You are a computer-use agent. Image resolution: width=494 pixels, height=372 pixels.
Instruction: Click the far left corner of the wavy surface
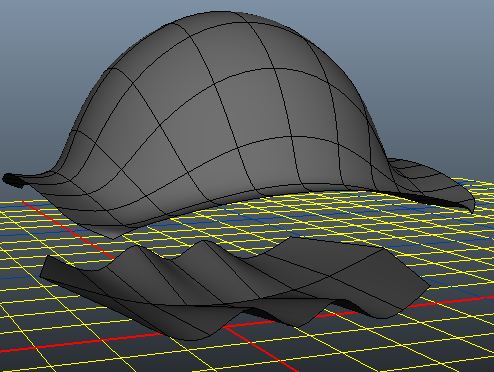click(45, 267)
